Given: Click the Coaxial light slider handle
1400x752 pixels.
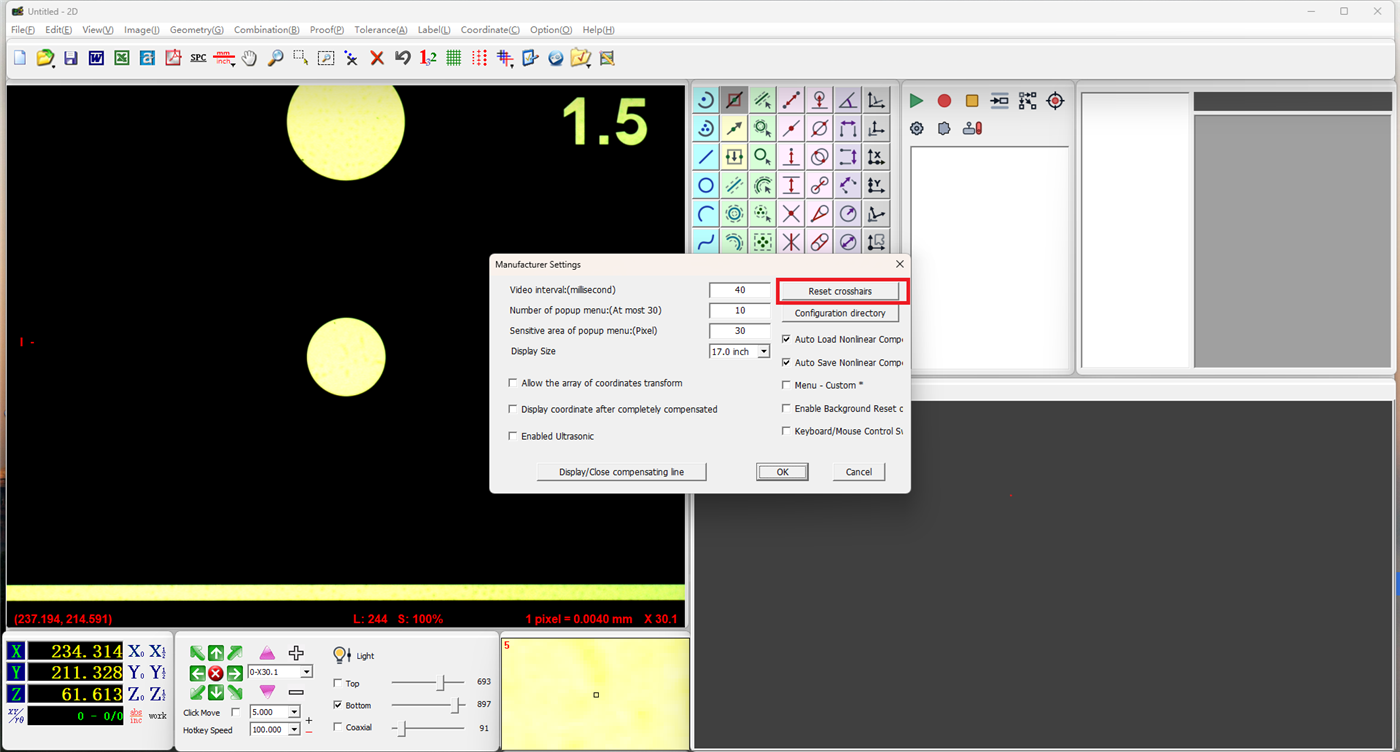Looking at the screenshot, I should (x=402, y=728).
